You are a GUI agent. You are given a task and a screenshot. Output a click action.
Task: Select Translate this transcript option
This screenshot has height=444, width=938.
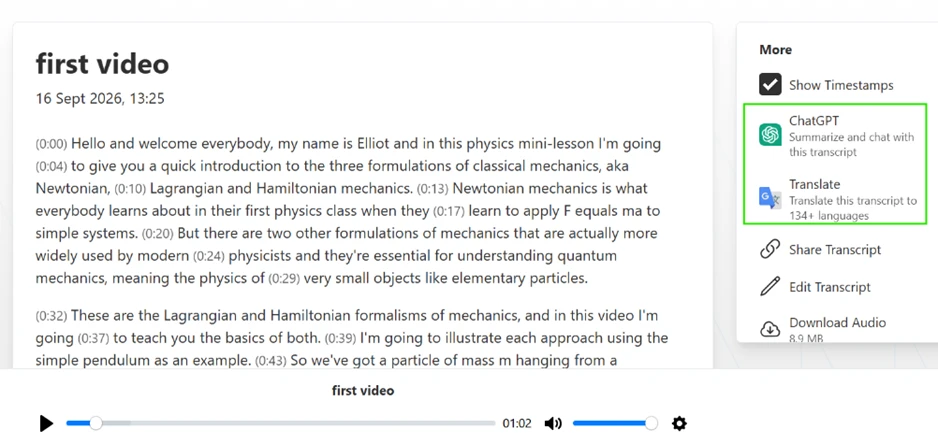click(835, 198)
